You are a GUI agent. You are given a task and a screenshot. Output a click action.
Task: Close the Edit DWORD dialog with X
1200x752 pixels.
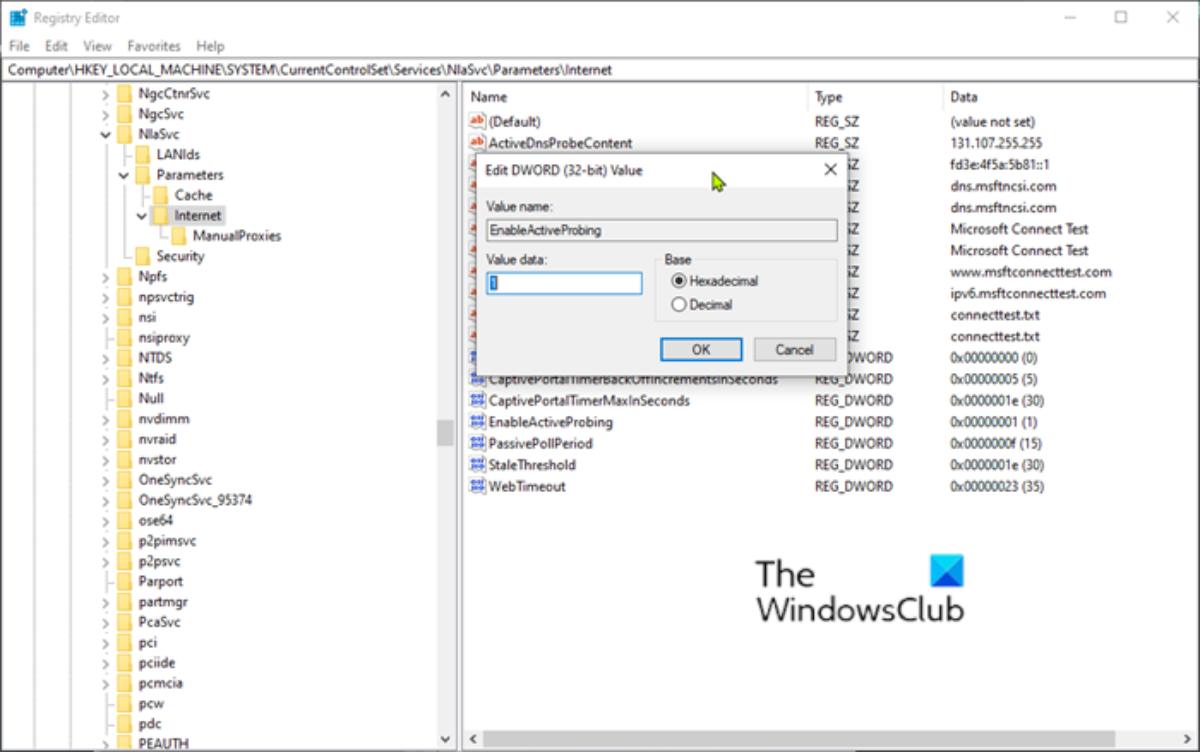pos(830,170)
